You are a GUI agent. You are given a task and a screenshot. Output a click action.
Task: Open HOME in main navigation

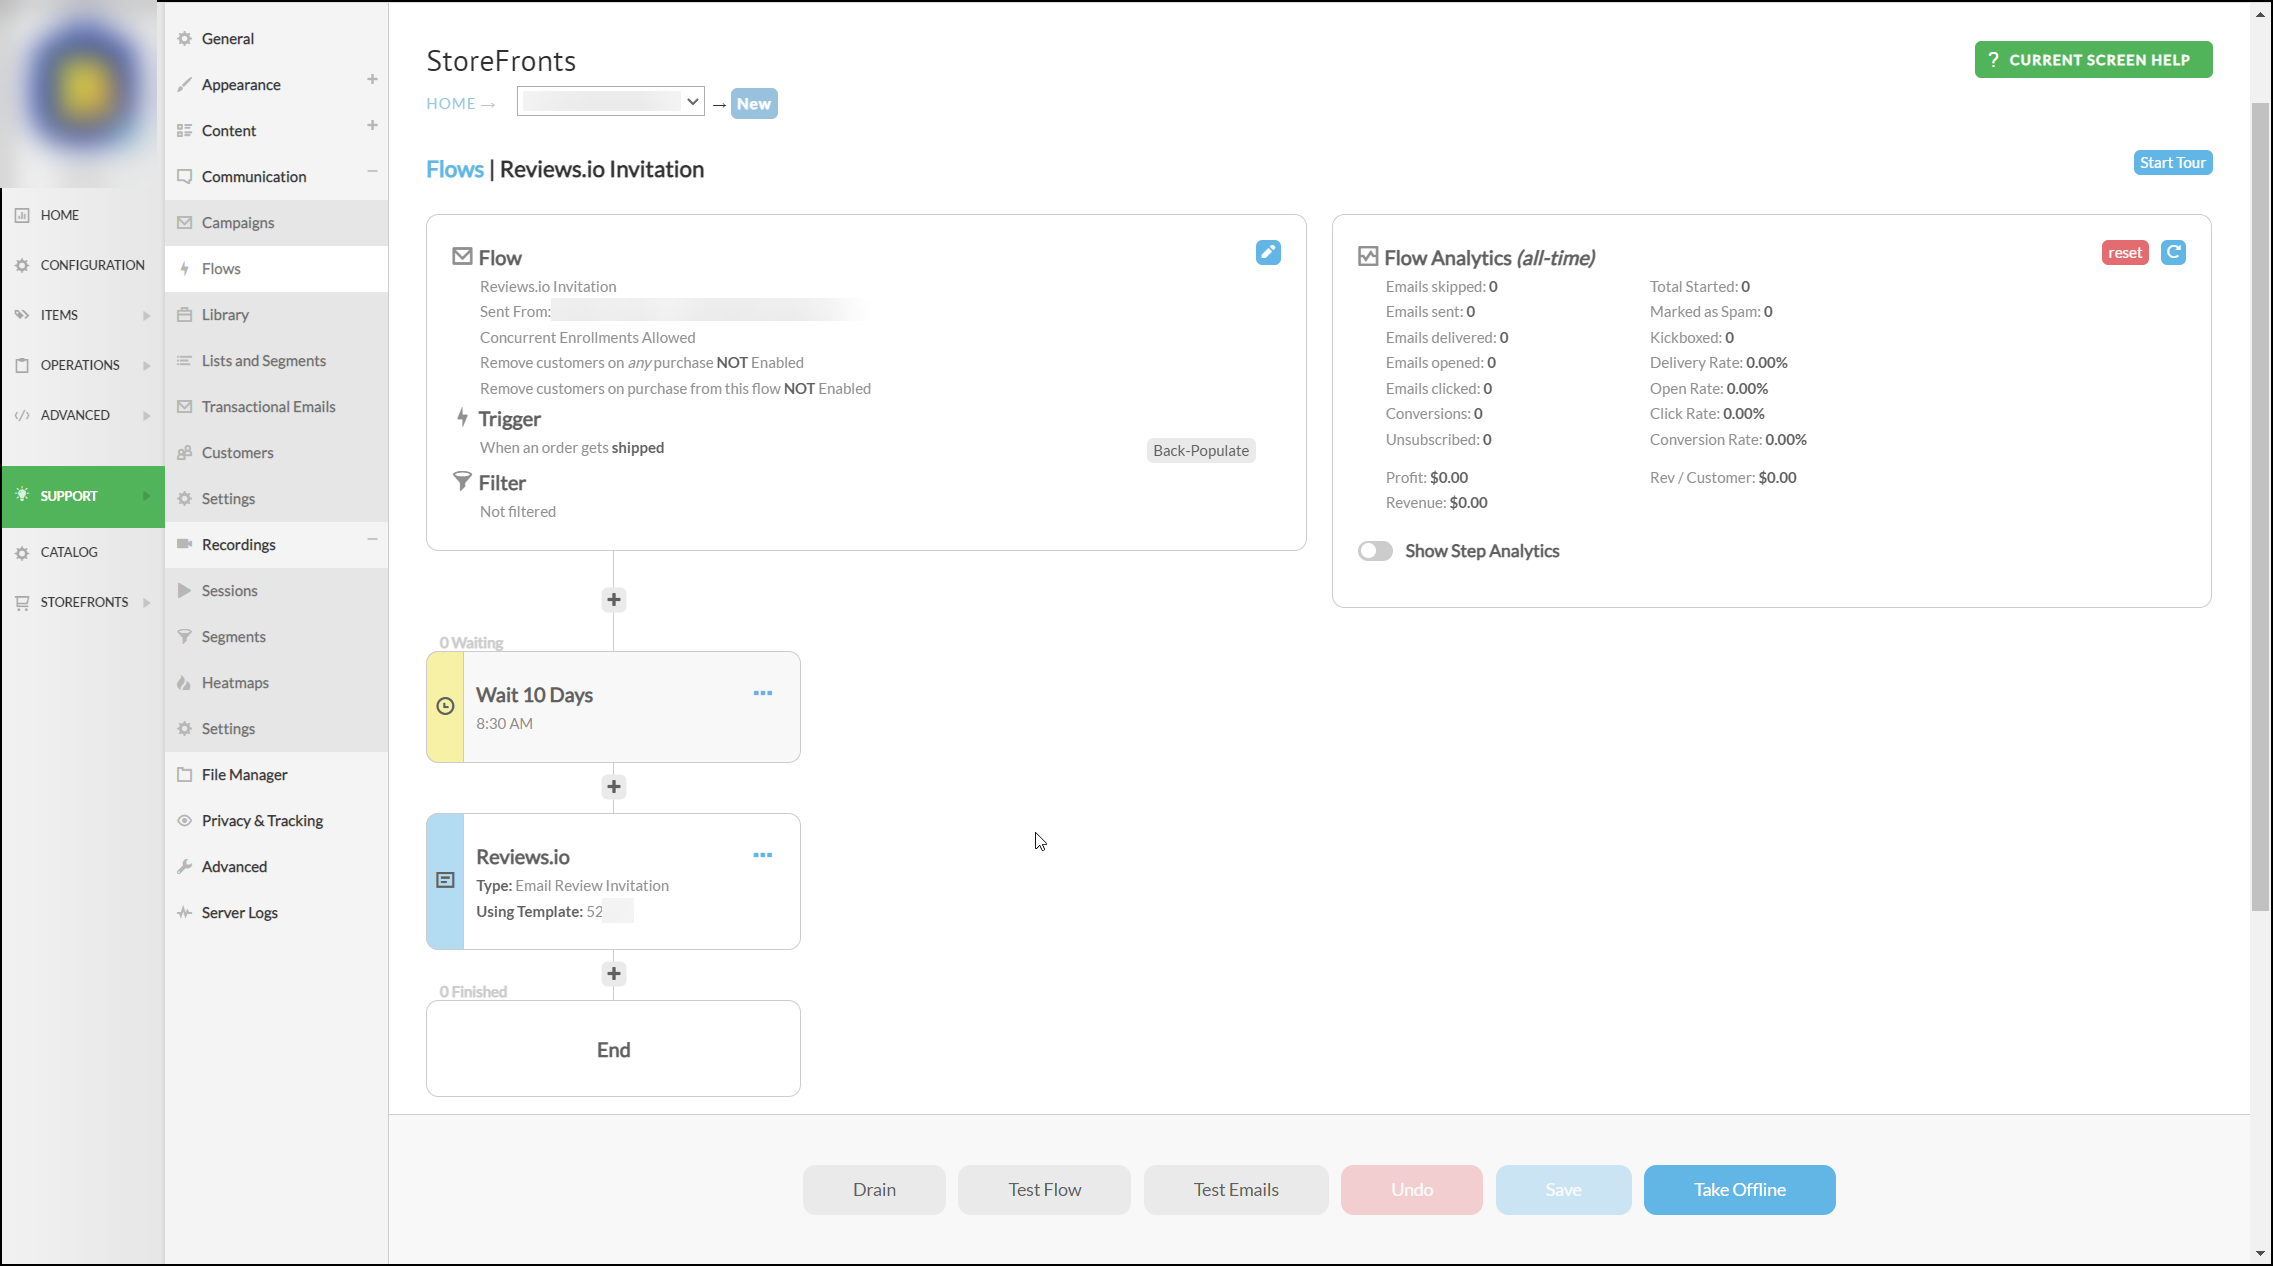(60, 215)
